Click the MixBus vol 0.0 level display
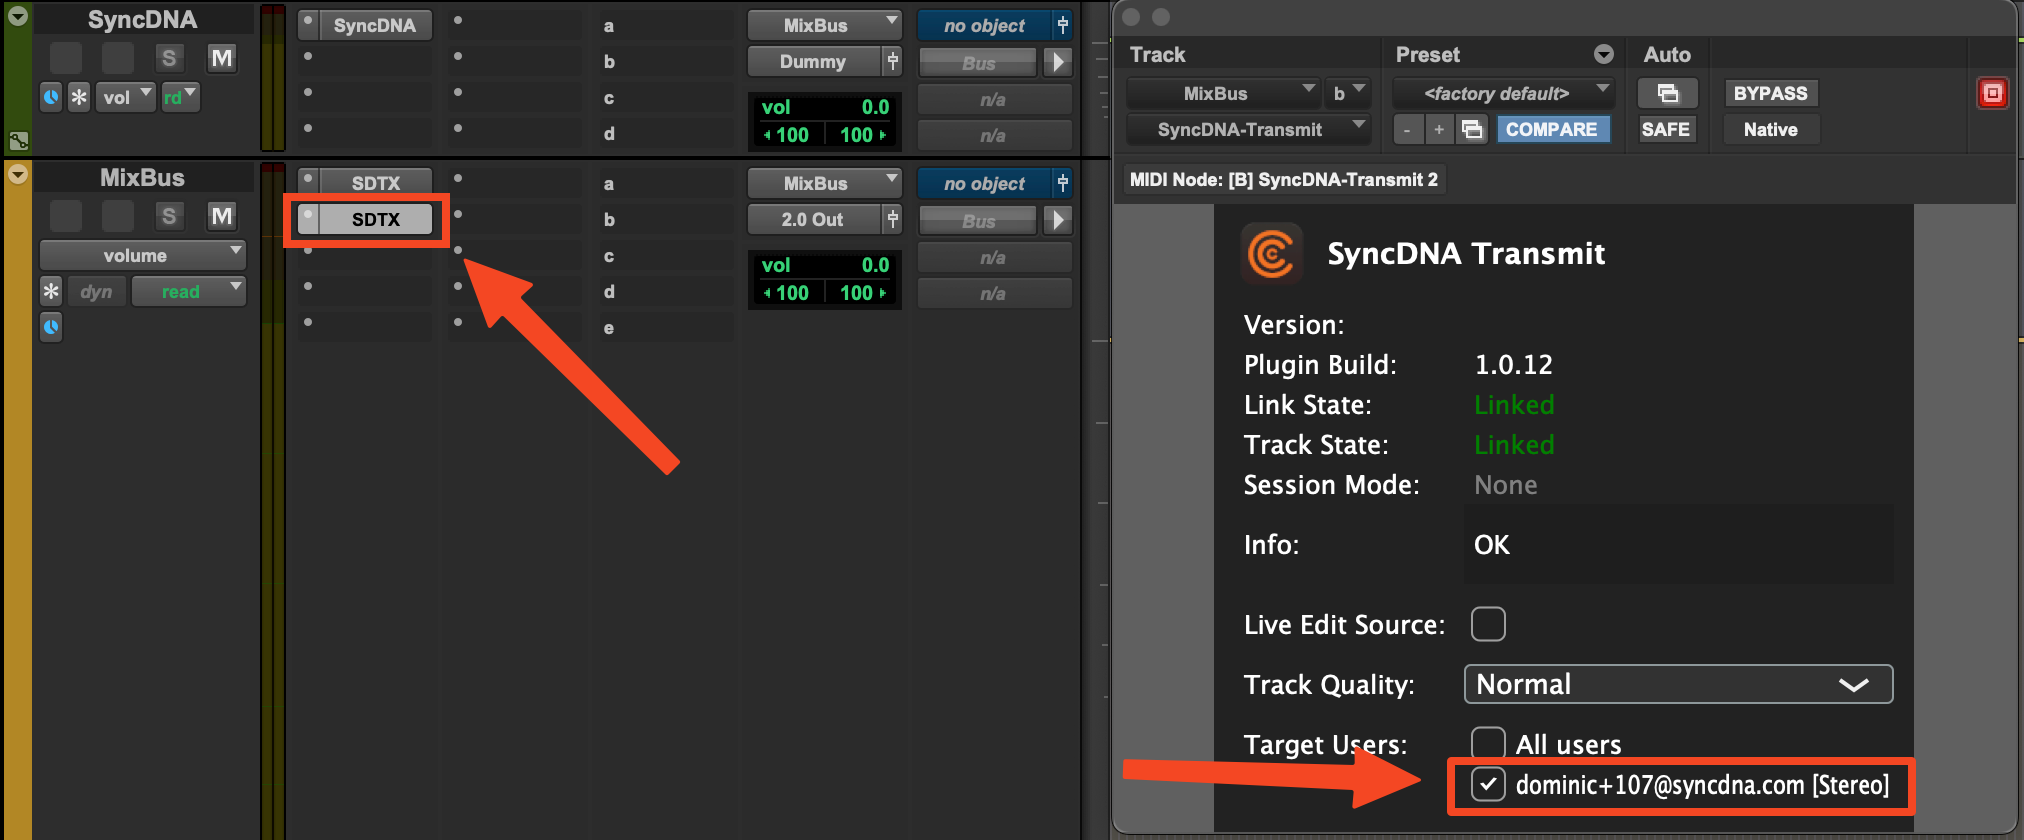 tap(825, 265)
